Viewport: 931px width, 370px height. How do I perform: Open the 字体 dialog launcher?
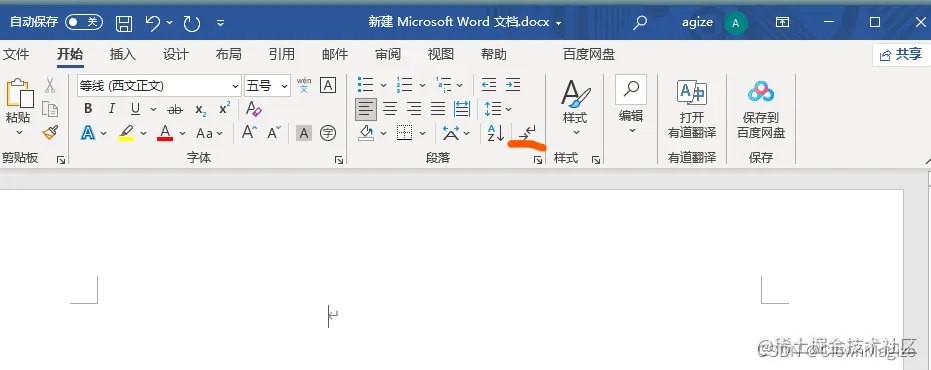[338, 160]
